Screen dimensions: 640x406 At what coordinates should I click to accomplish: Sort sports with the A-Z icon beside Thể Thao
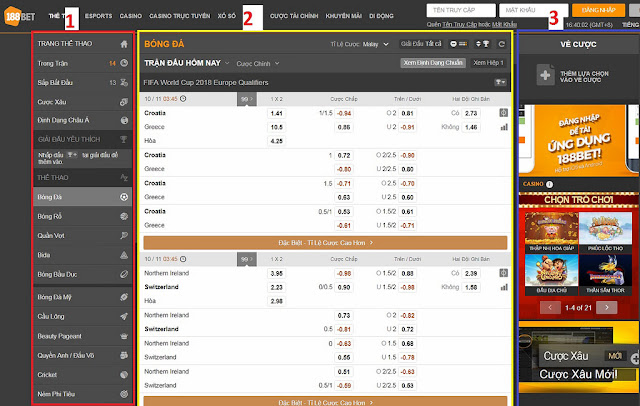point(124,177)
